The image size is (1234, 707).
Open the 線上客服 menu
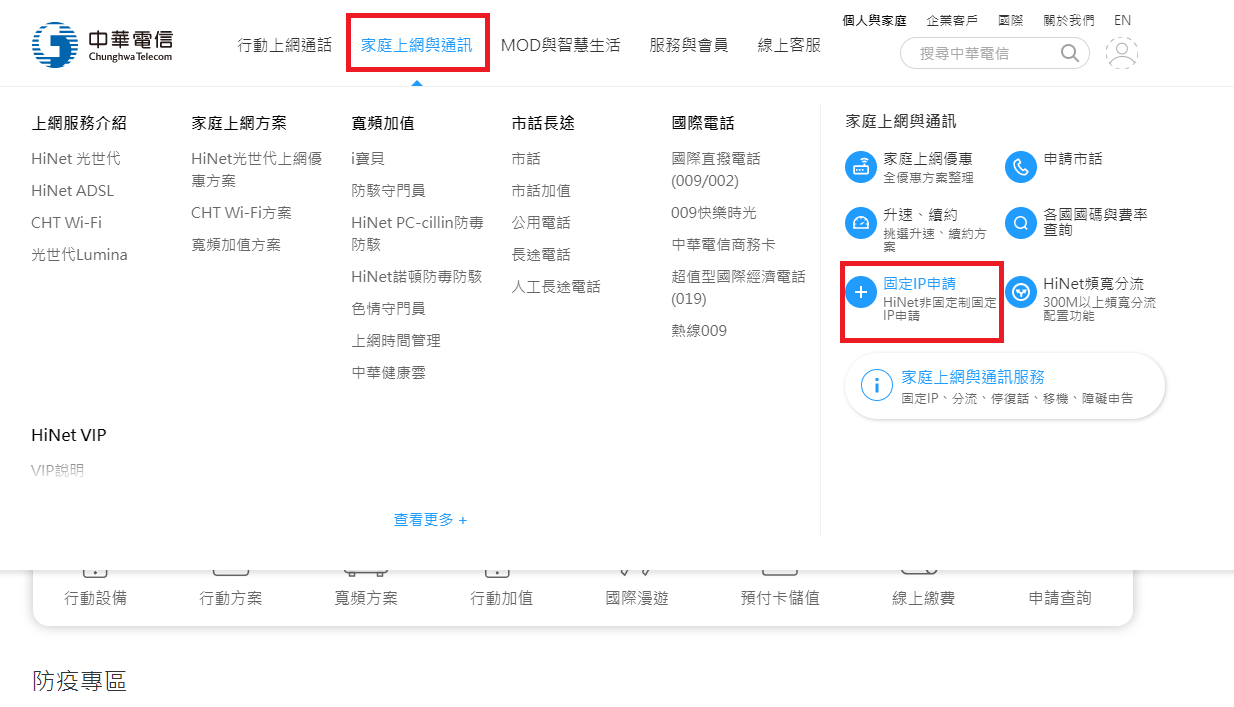point(789,45)
